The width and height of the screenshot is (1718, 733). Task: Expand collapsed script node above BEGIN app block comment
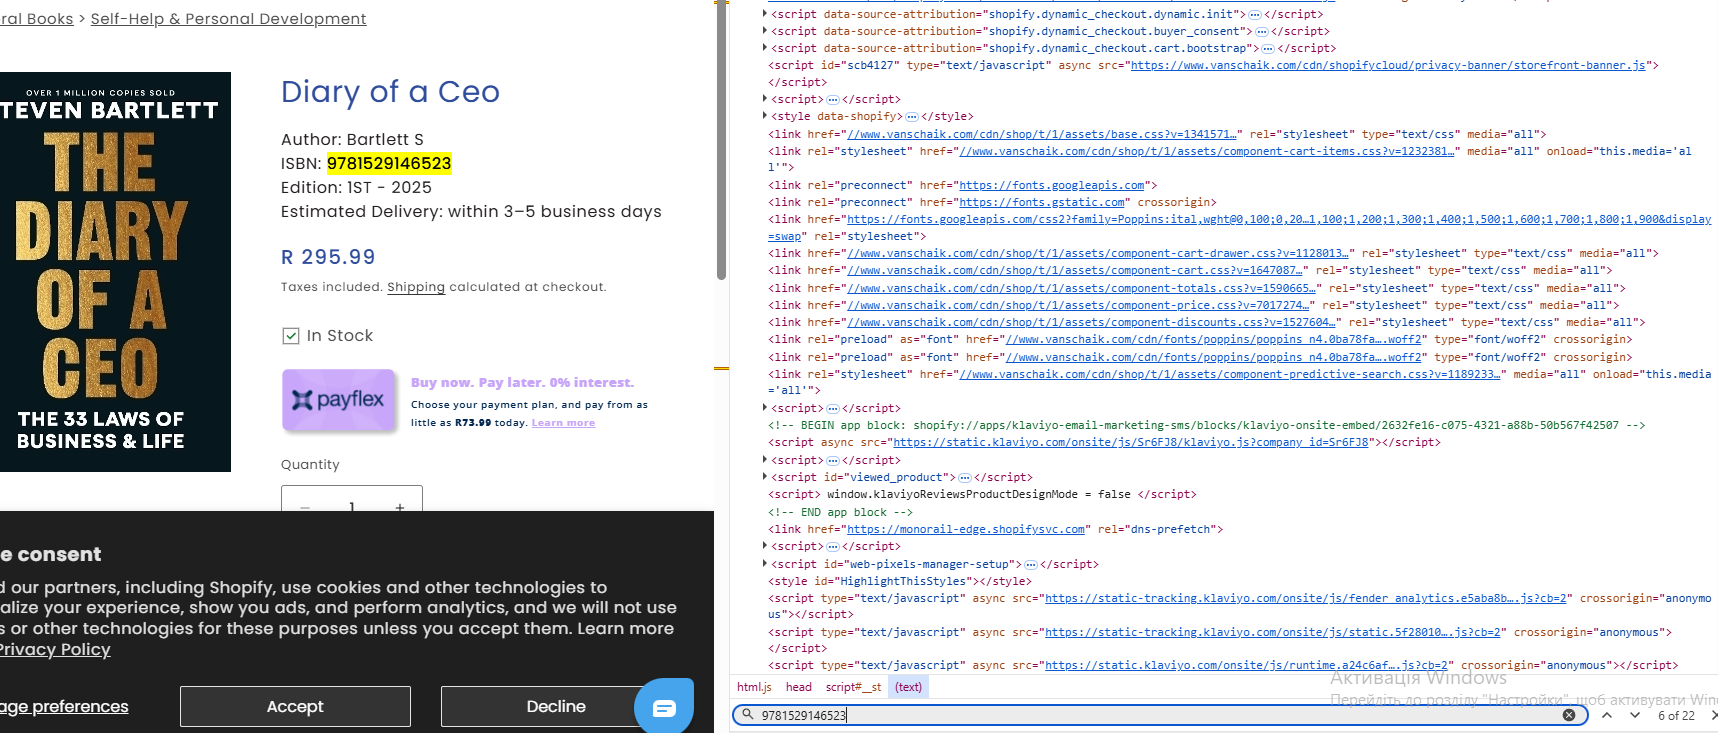tap(765, 408)
